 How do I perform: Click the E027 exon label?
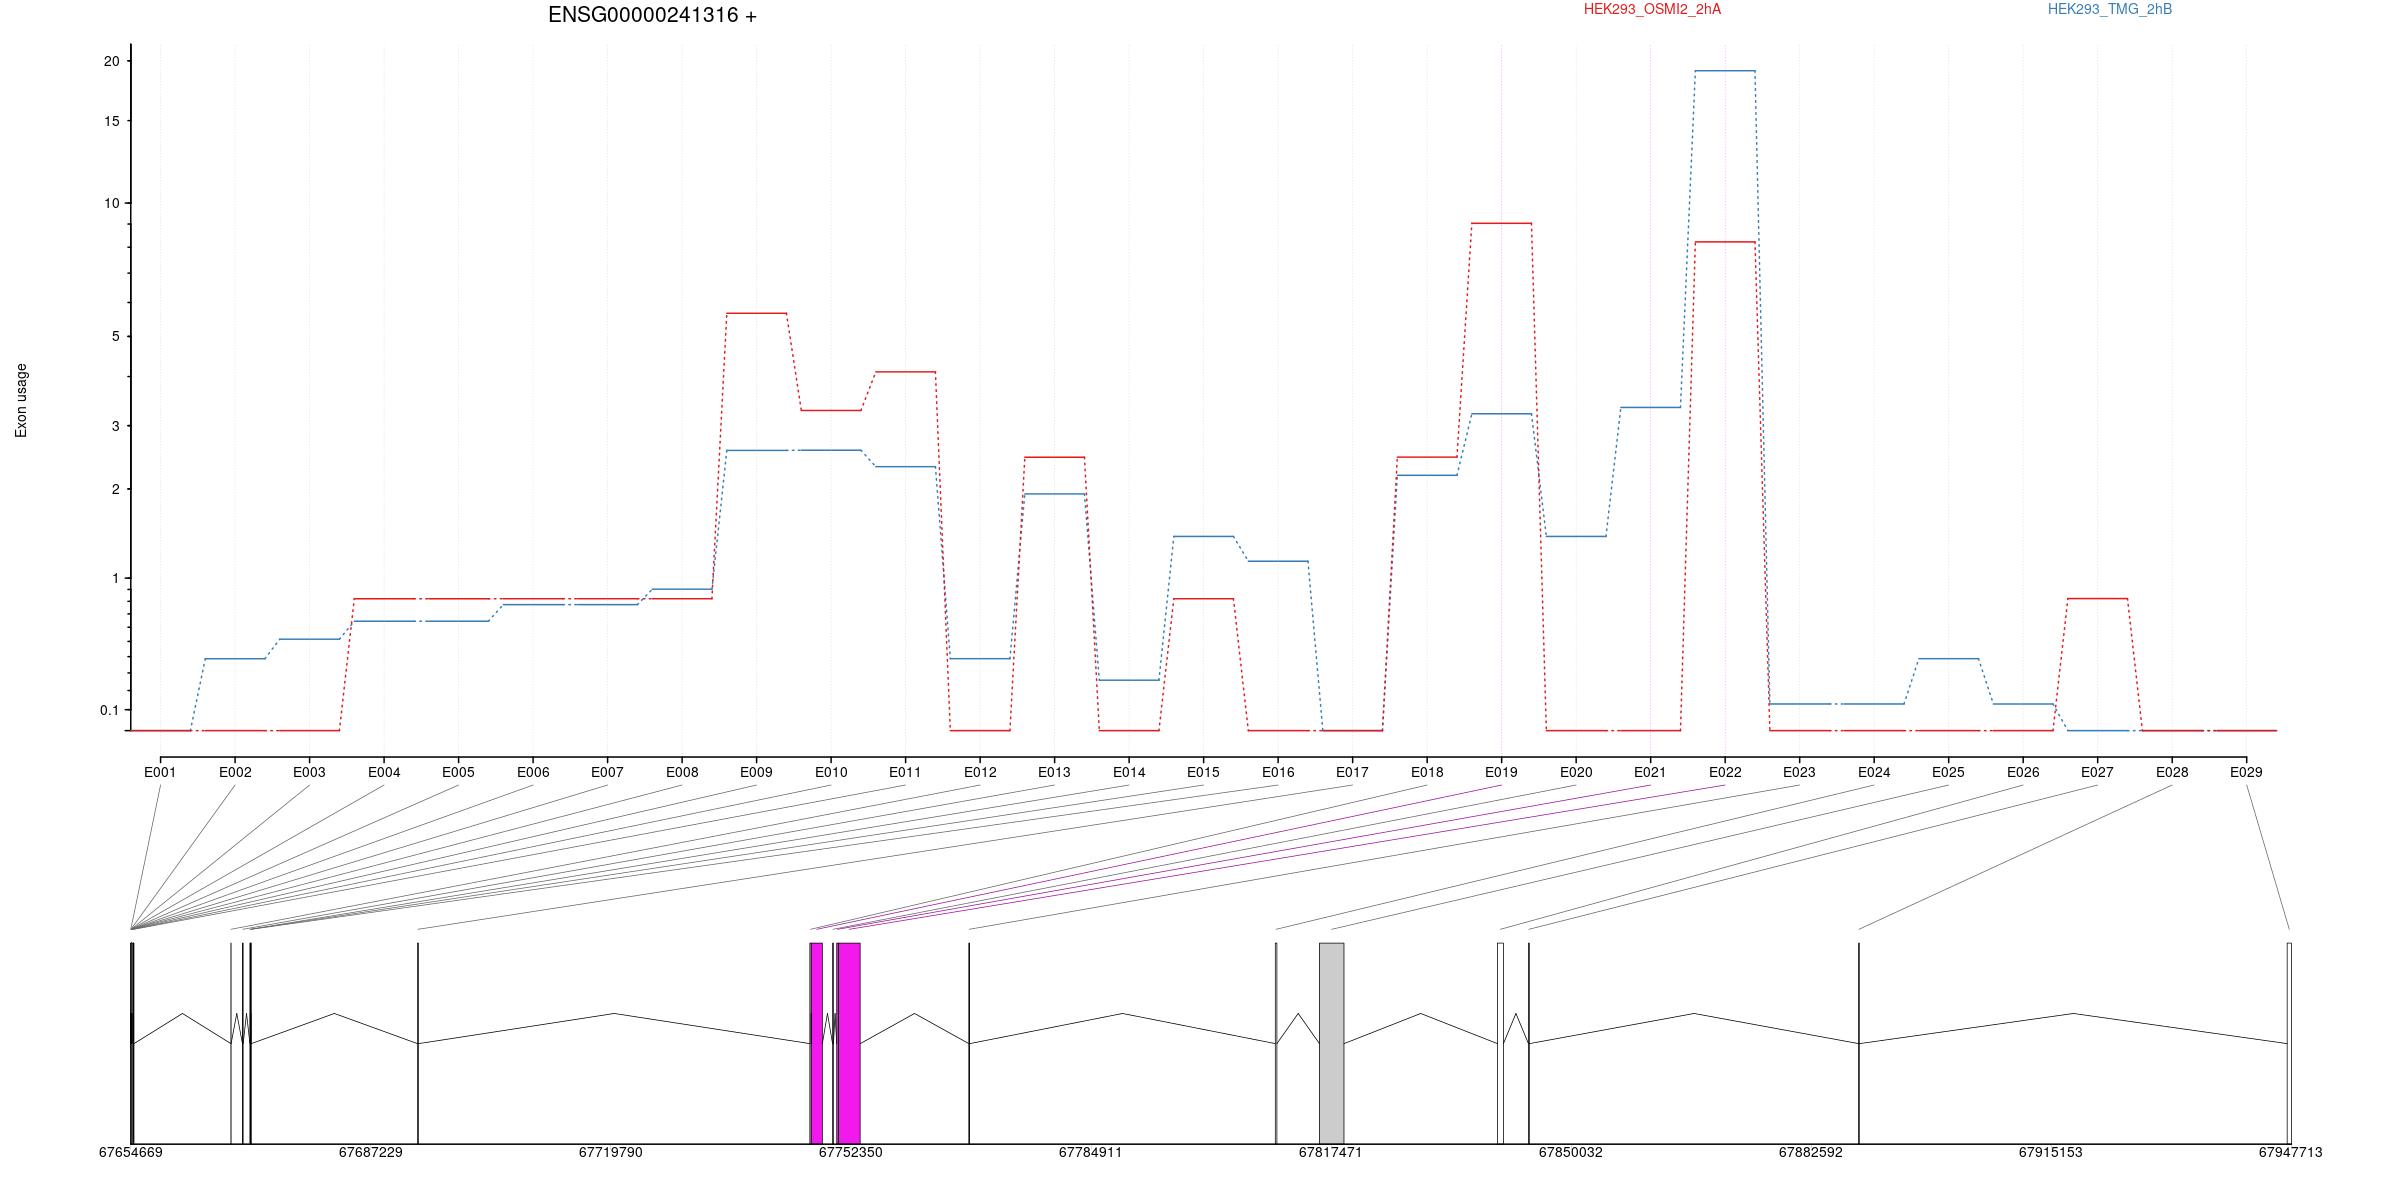coord(2097,772)
